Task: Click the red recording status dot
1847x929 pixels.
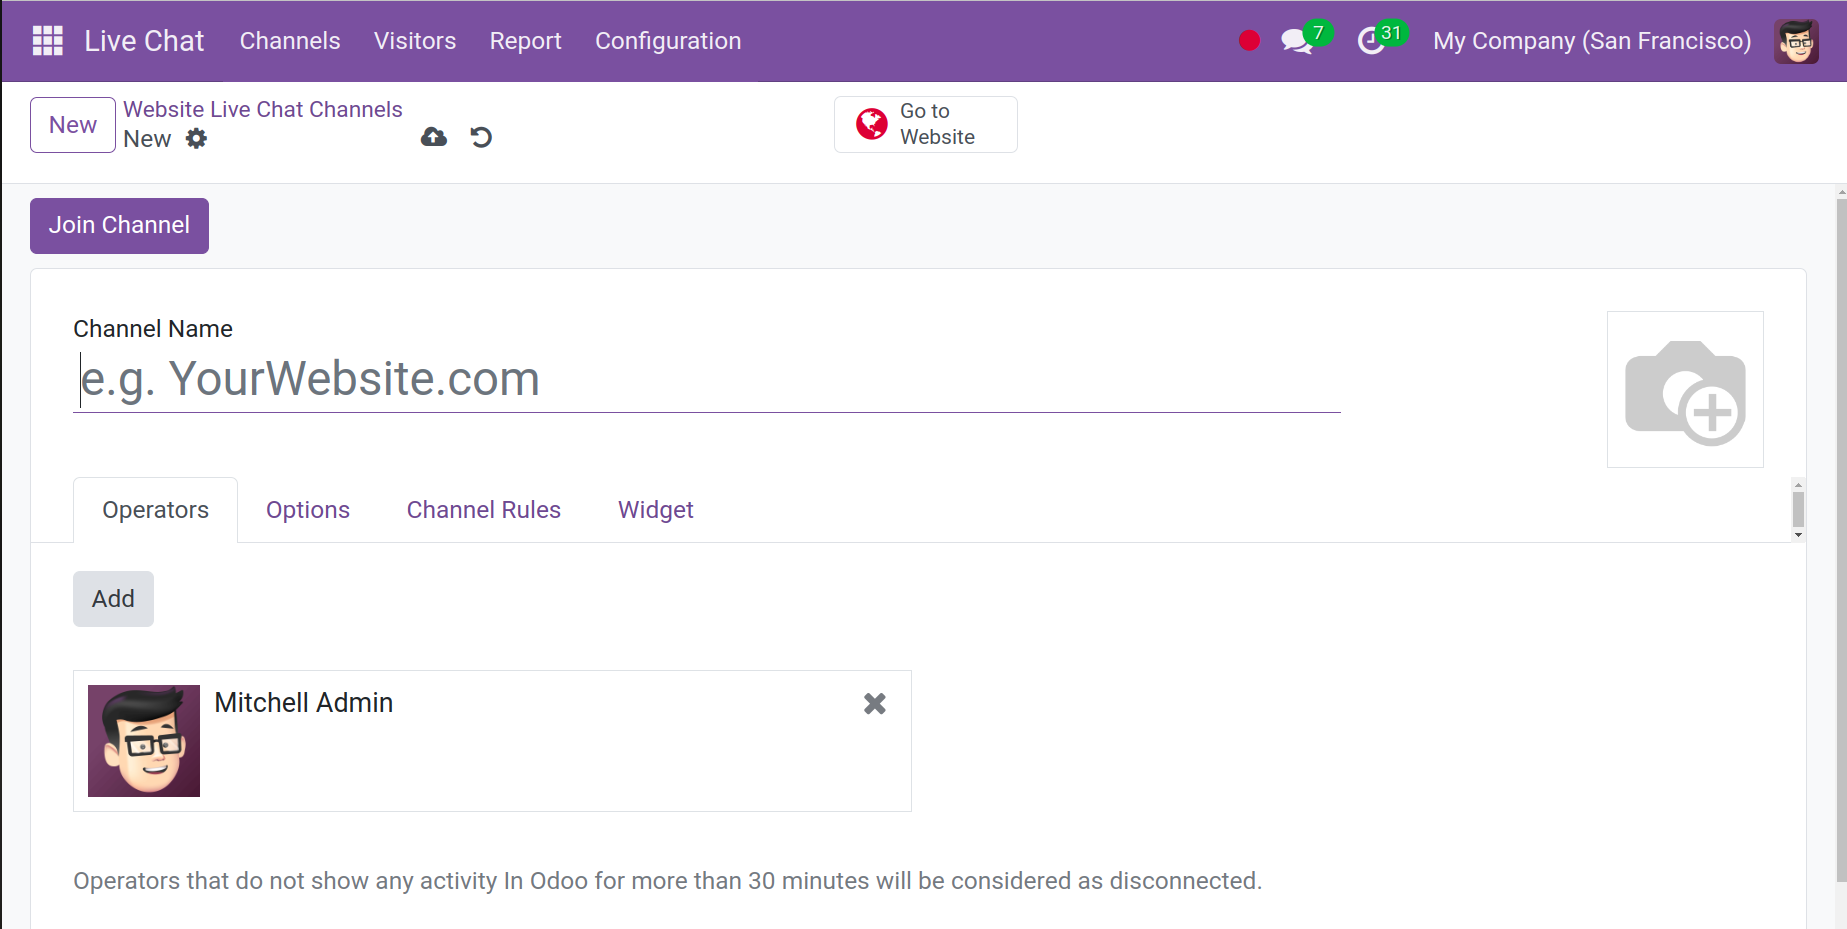Action: [1249, 41]
